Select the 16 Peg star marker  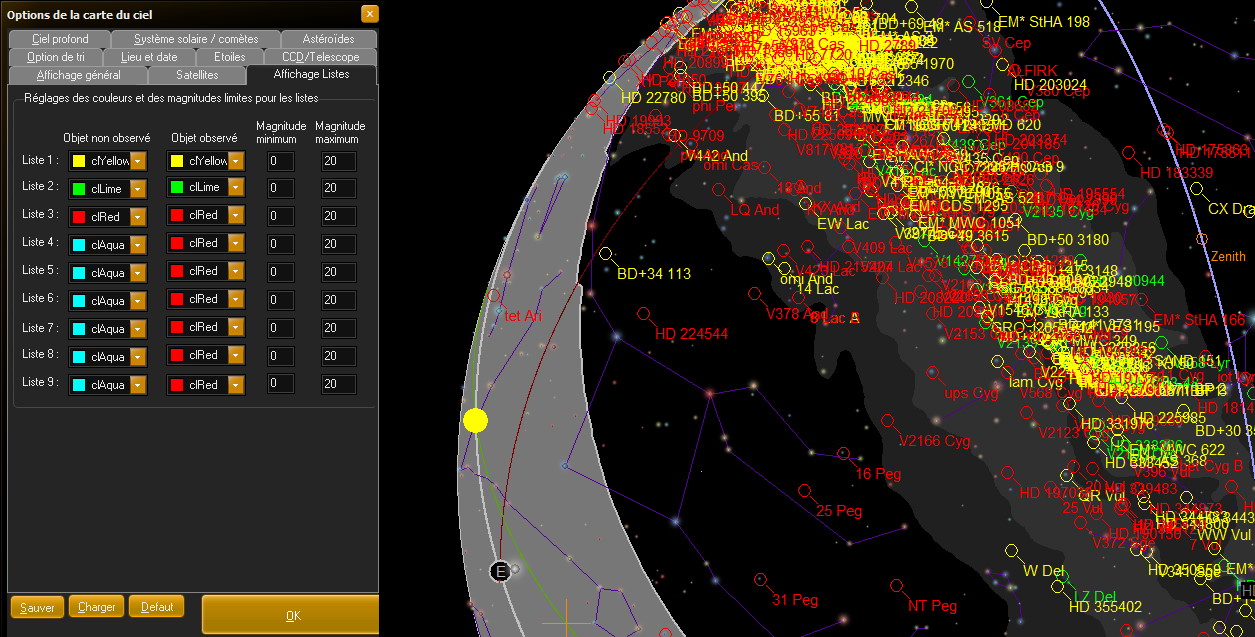844,454
